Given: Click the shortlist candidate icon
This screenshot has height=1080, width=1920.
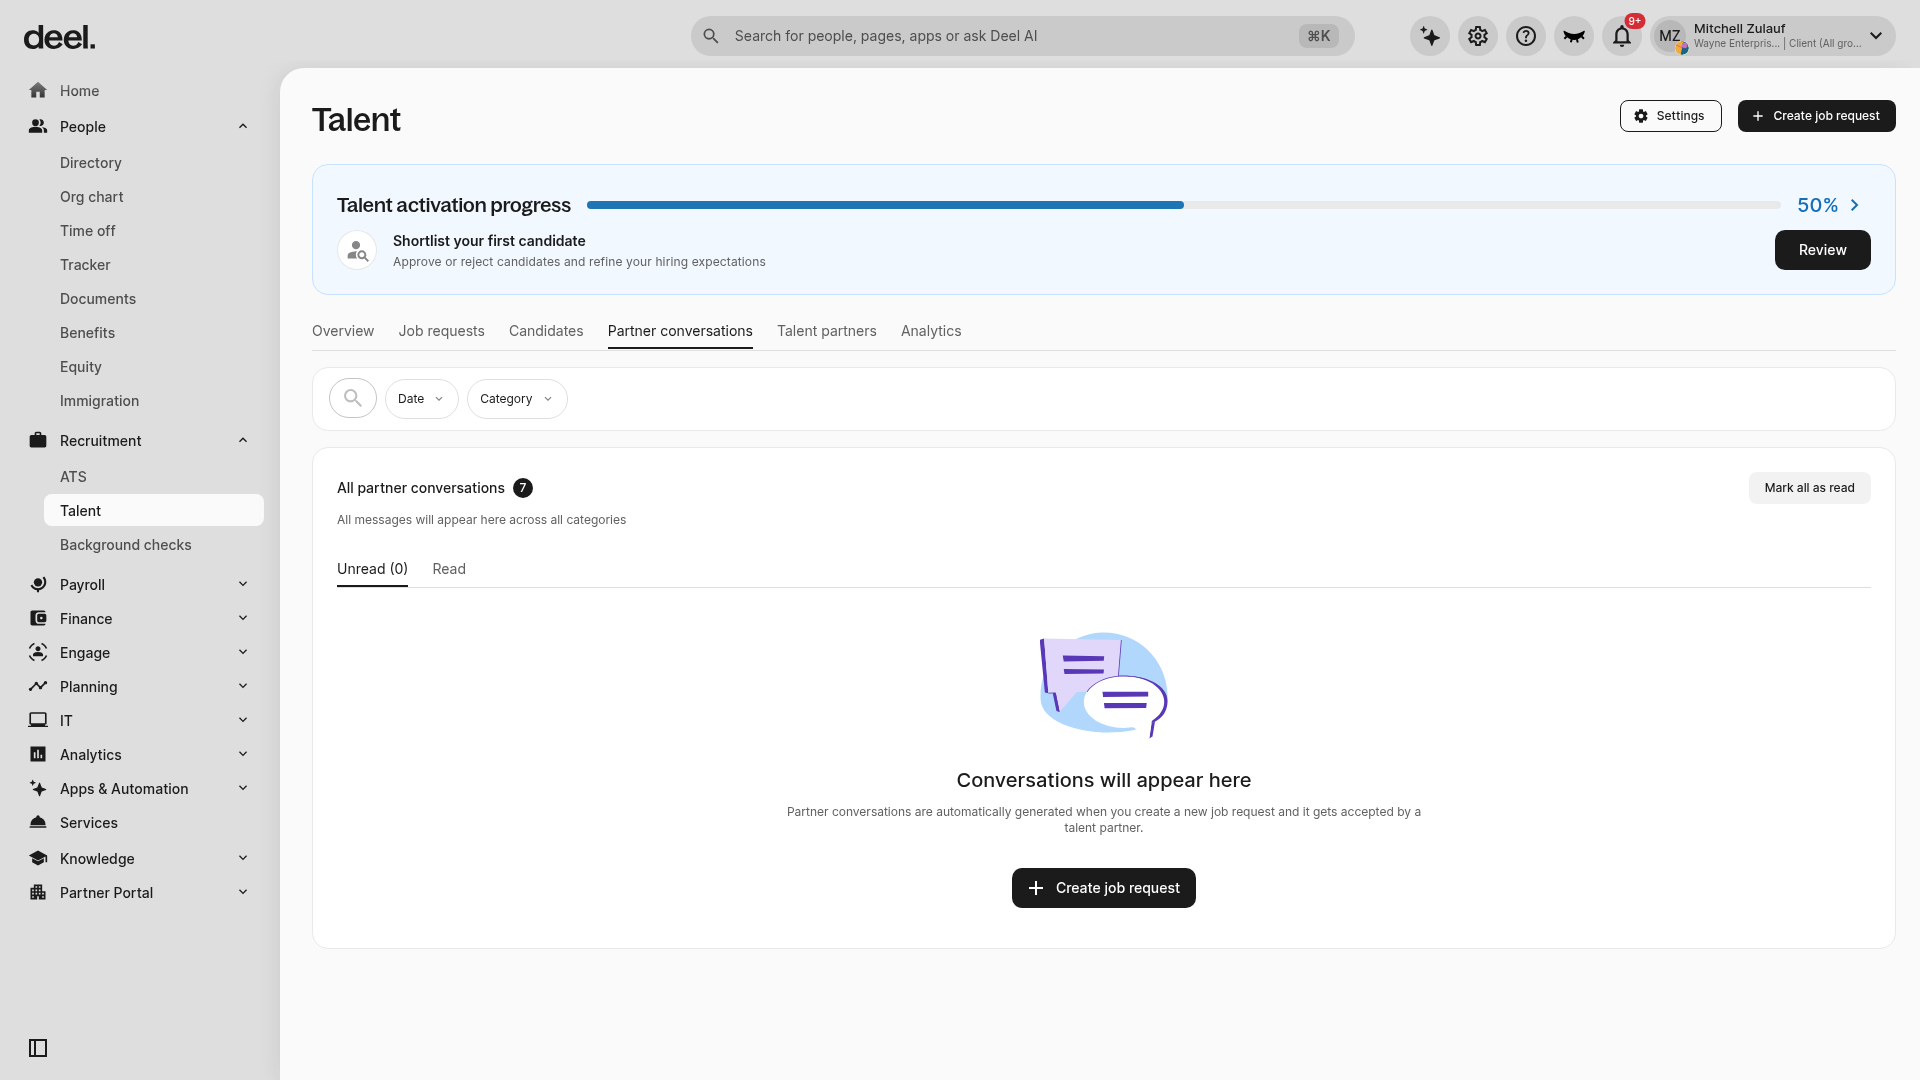Looking at the screenshot, I should pos(357,251).
